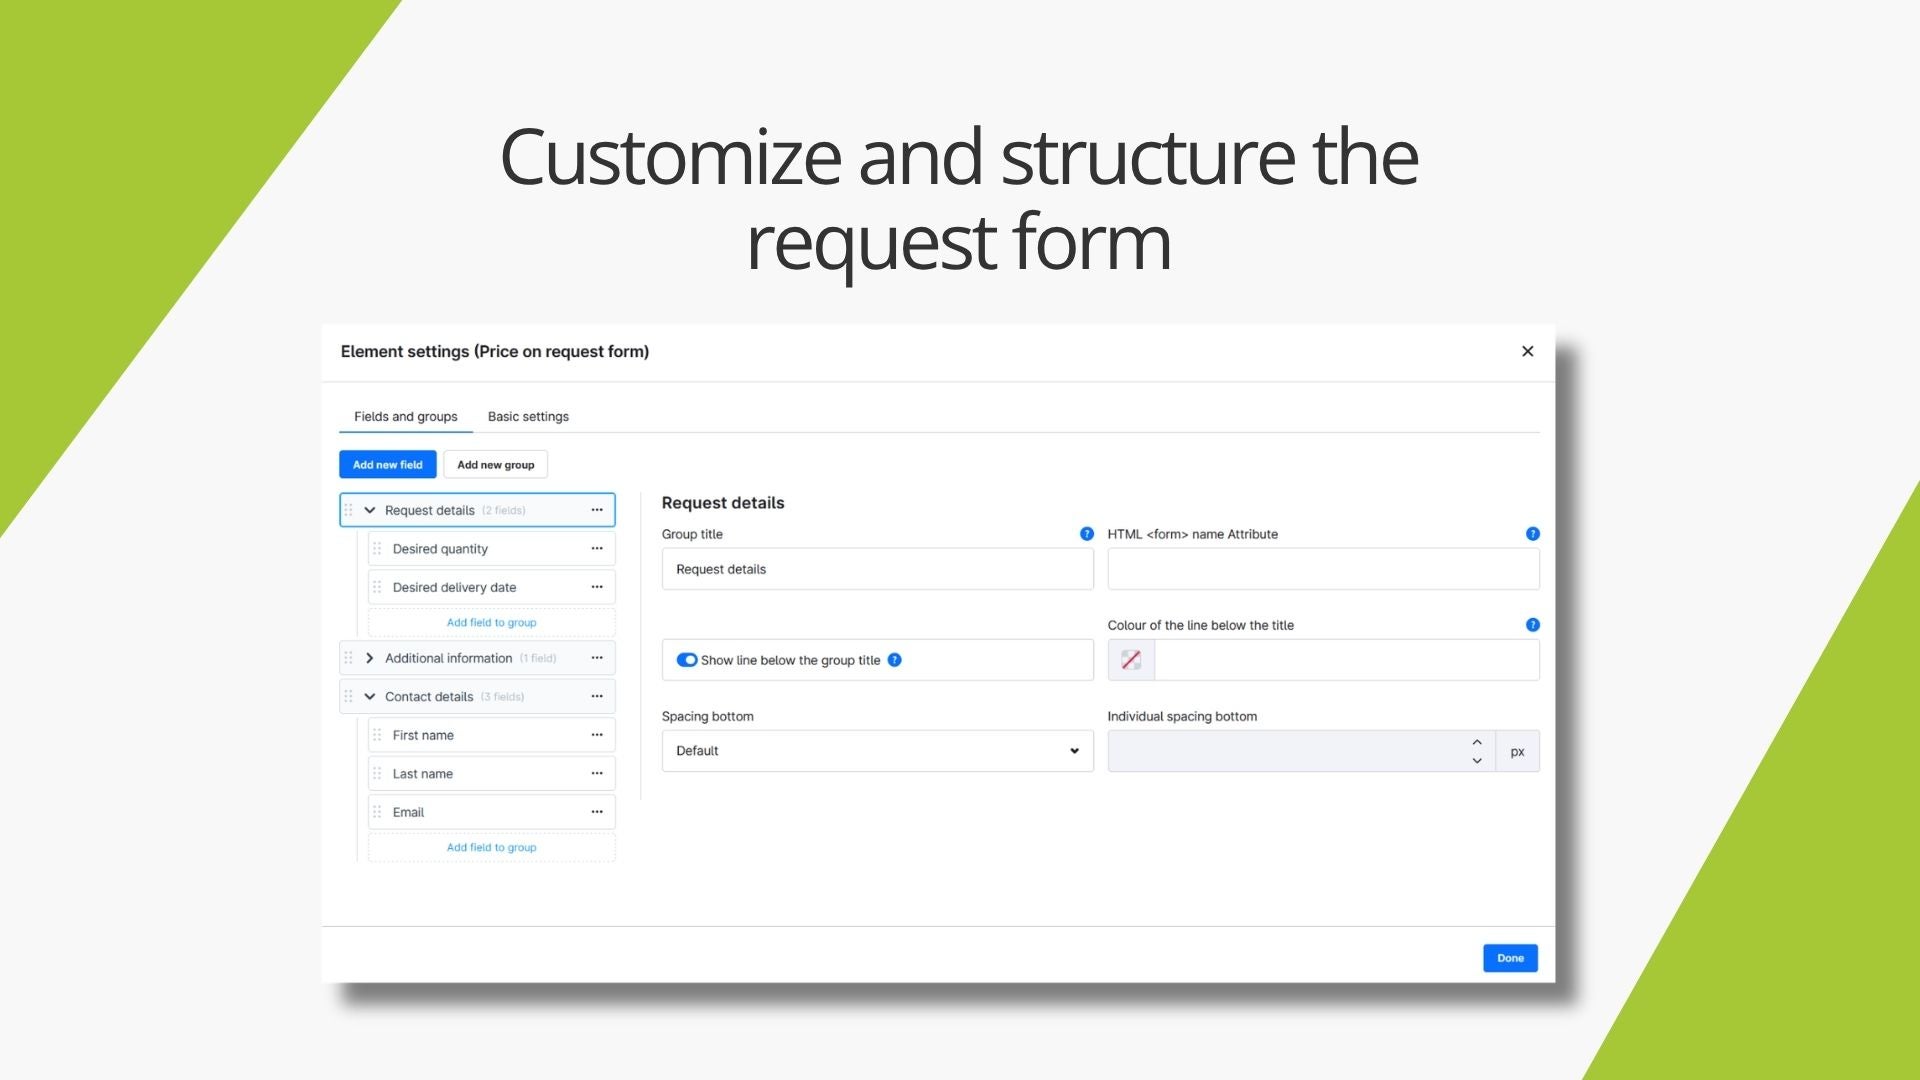Increase the Individual spacing bottom value

pos(1477,742)
